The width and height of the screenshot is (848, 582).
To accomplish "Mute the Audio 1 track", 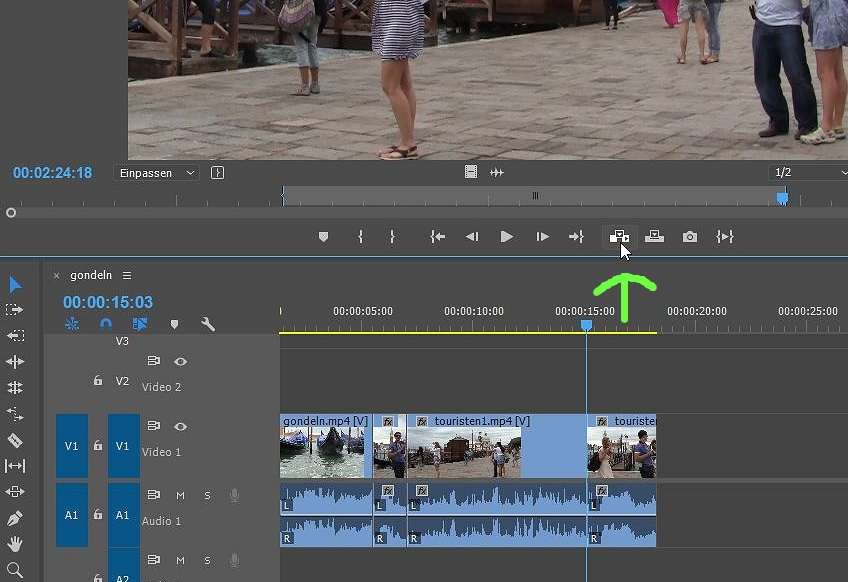I will (x=181, y=494).
